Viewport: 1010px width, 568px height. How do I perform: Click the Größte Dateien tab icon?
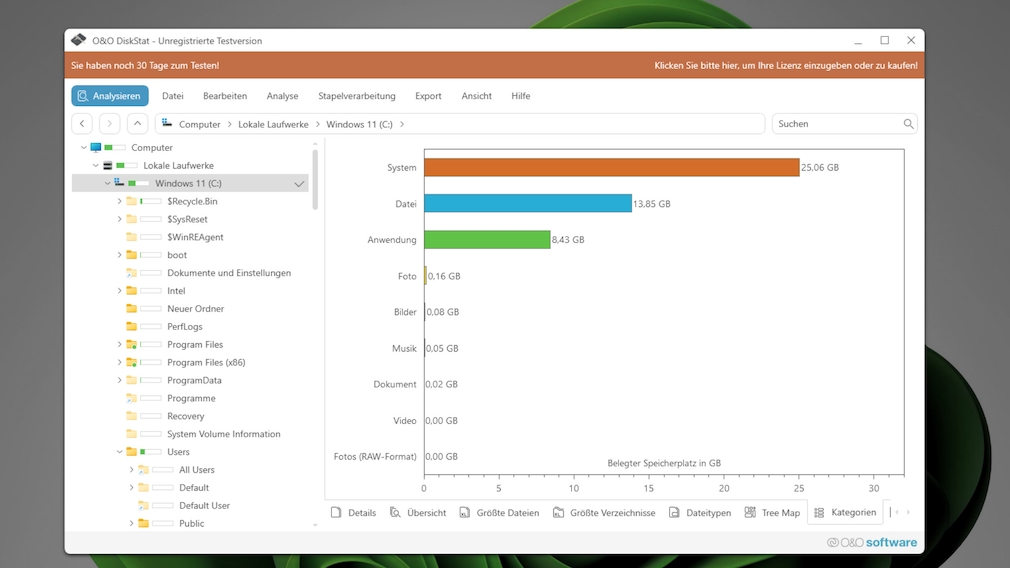pyautogui.click(x=465, y=513)
